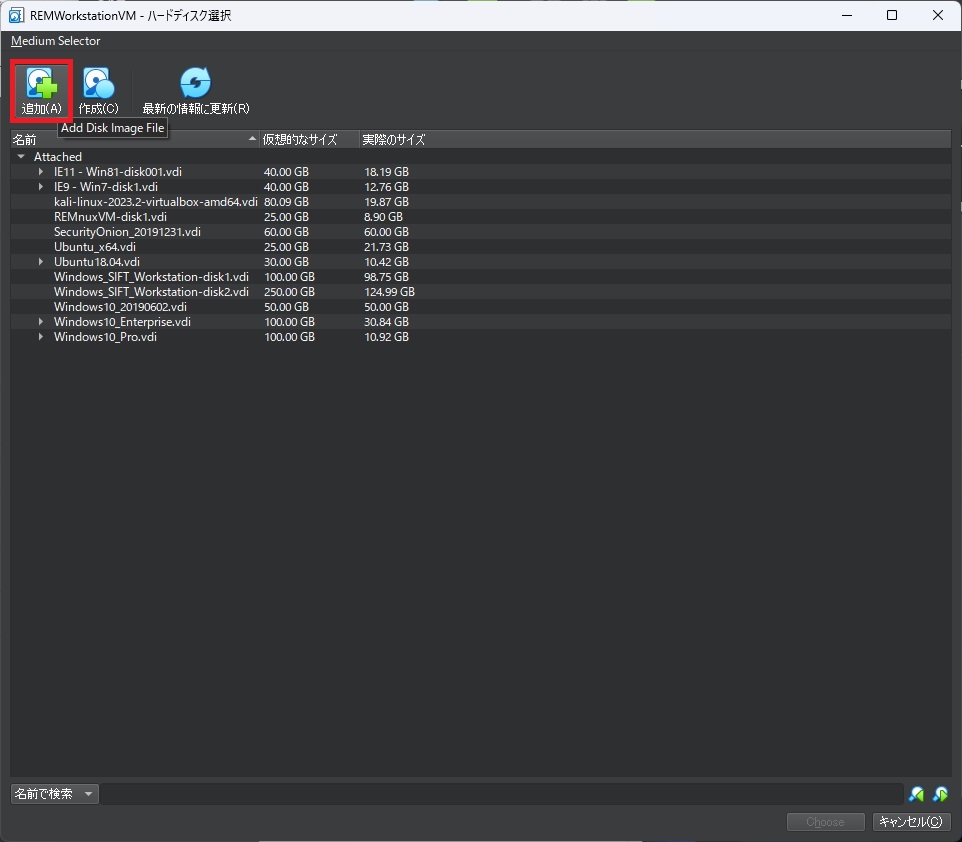Click inside the search text field

[x=501, y=794]
